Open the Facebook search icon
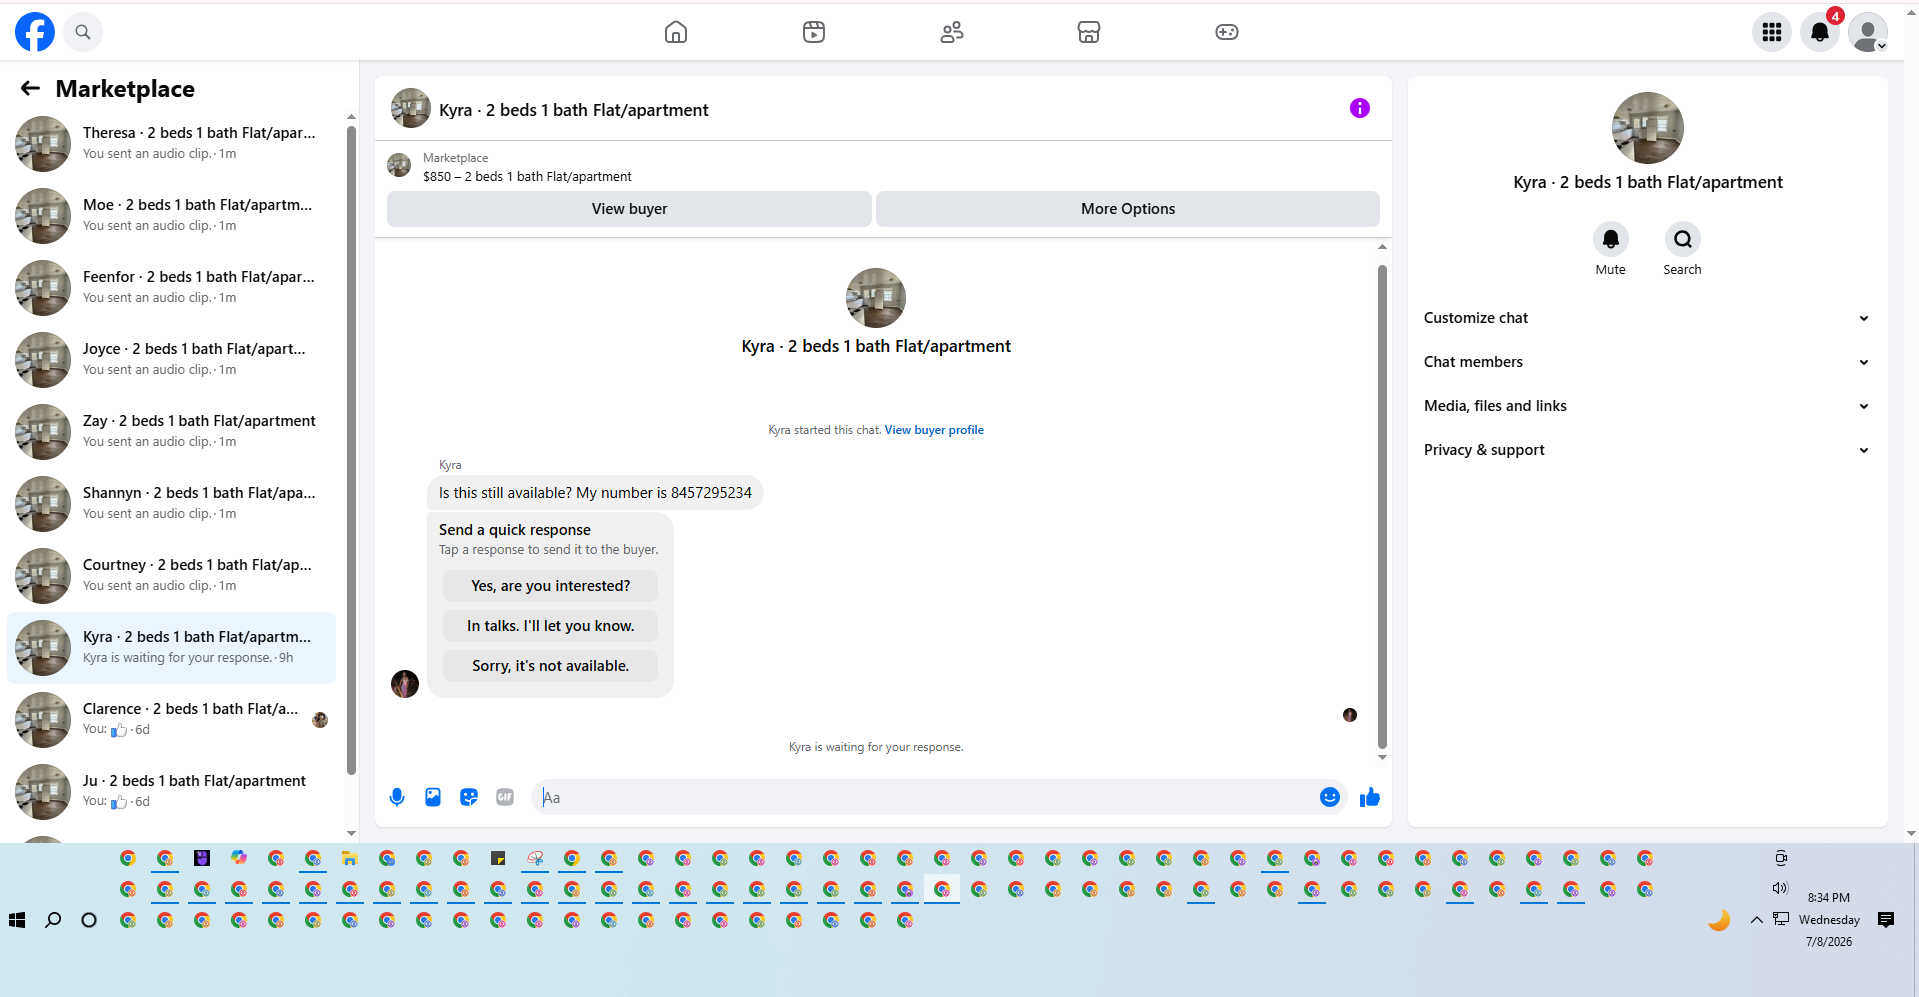The width and height of the screenshot is (1919, 997). (83, 32)
